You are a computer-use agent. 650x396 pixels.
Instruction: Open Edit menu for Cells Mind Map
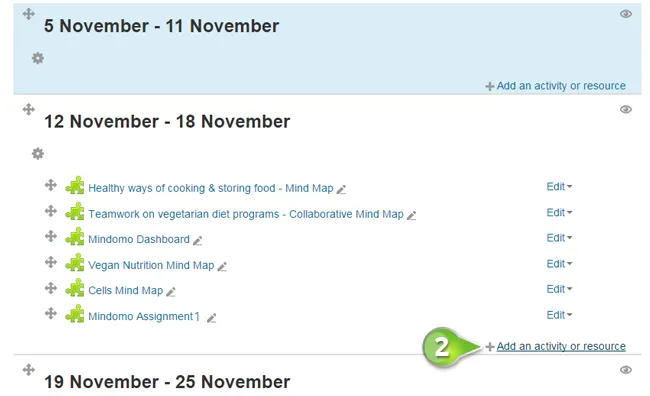coord(559,289)
